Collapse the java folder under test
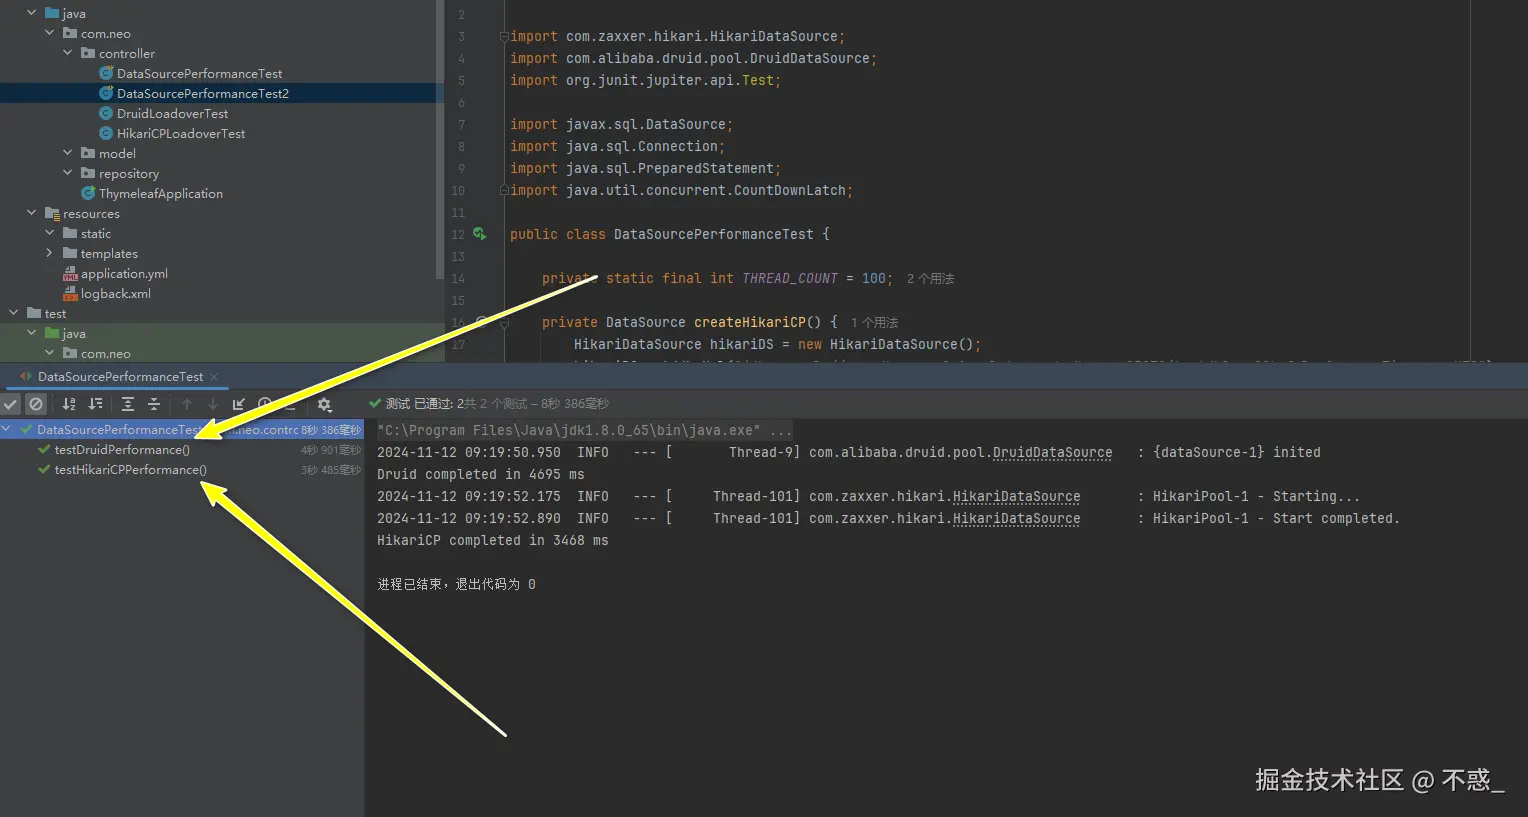The width and height of the screenshot is (1528, 817). point(32,333)
